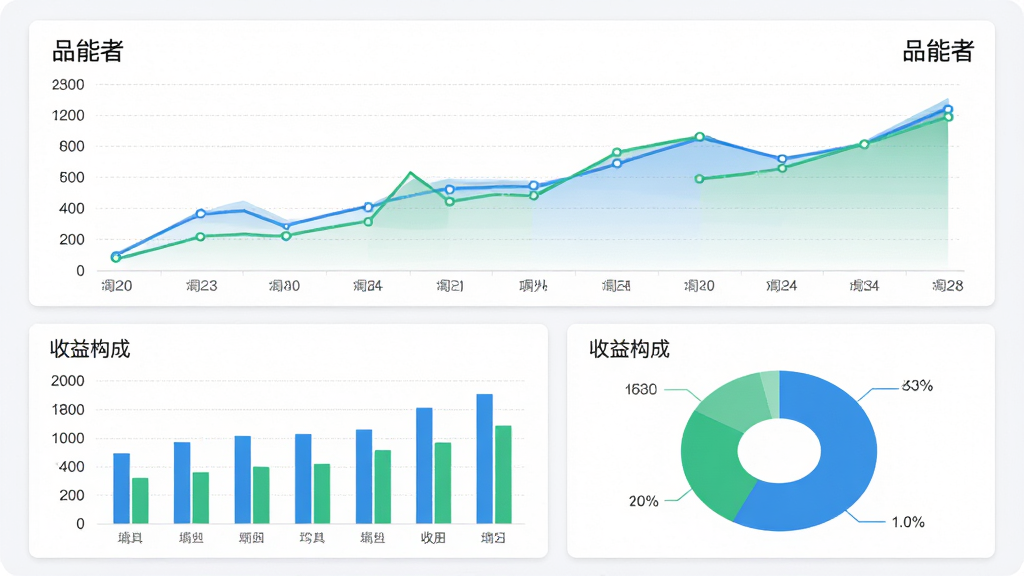
Task: Click the '收益构成' title above the bar chart
Action: click(x=90, y=349)
